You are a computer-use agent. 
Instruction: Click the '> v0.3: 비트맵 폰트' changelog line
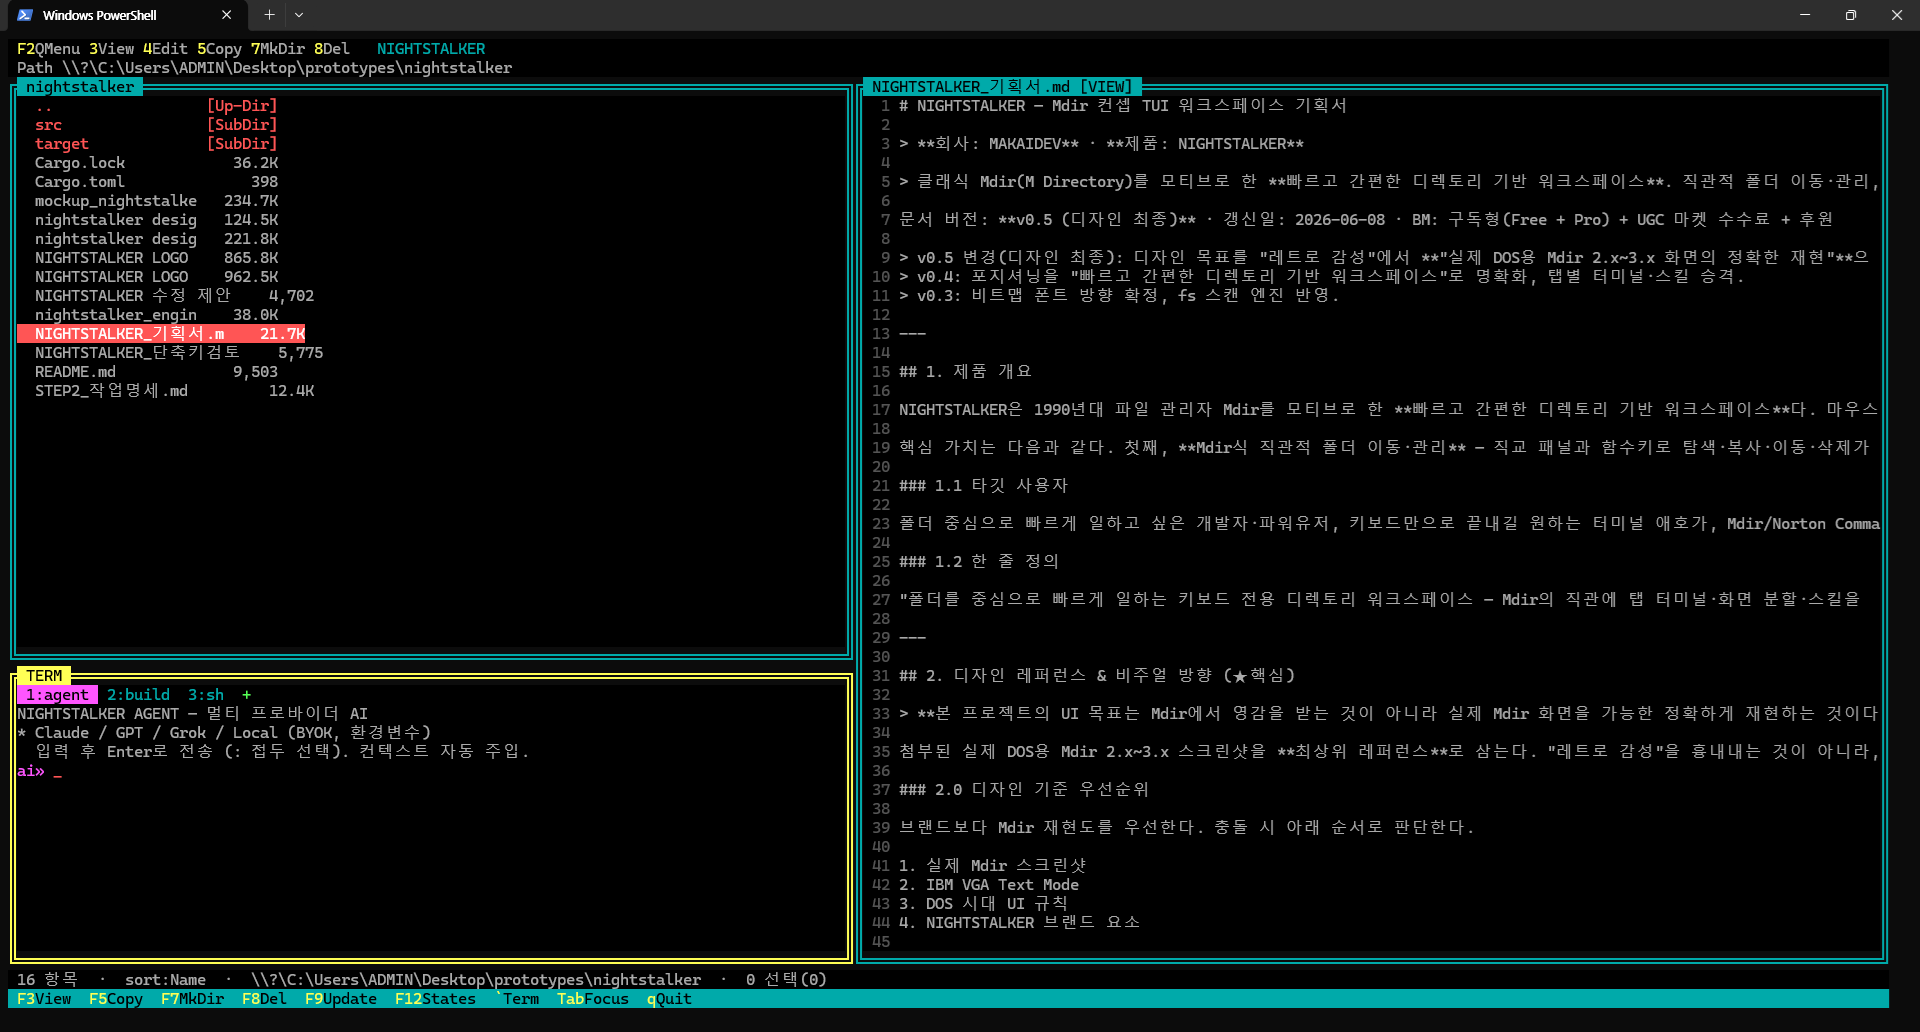pos(1118,296)
